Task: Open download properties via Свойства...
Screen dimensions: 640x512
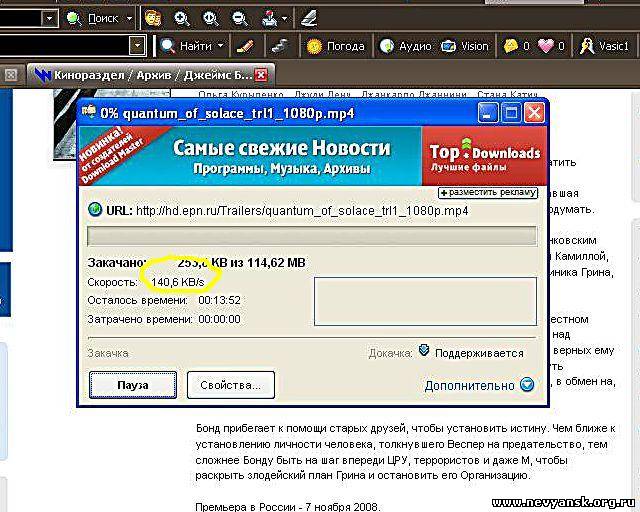Action: coord(231,385)
